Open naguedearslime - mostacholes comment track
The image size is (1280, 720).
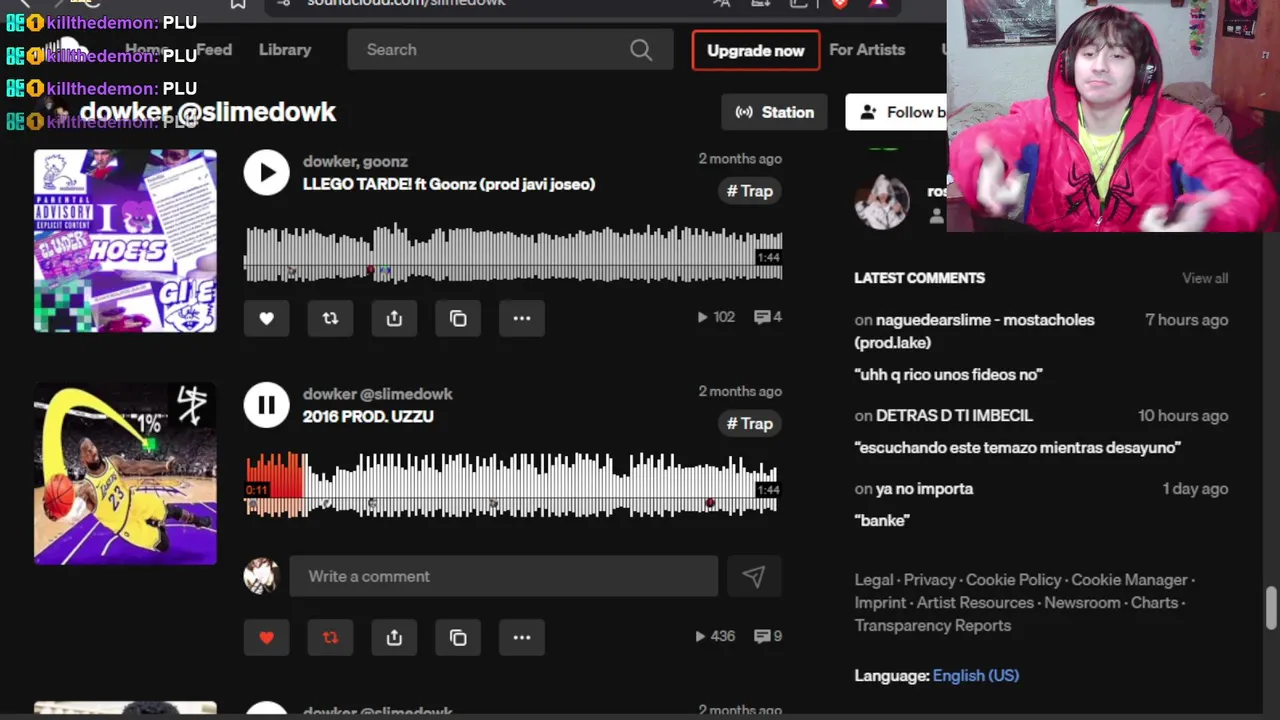point(975,331)
